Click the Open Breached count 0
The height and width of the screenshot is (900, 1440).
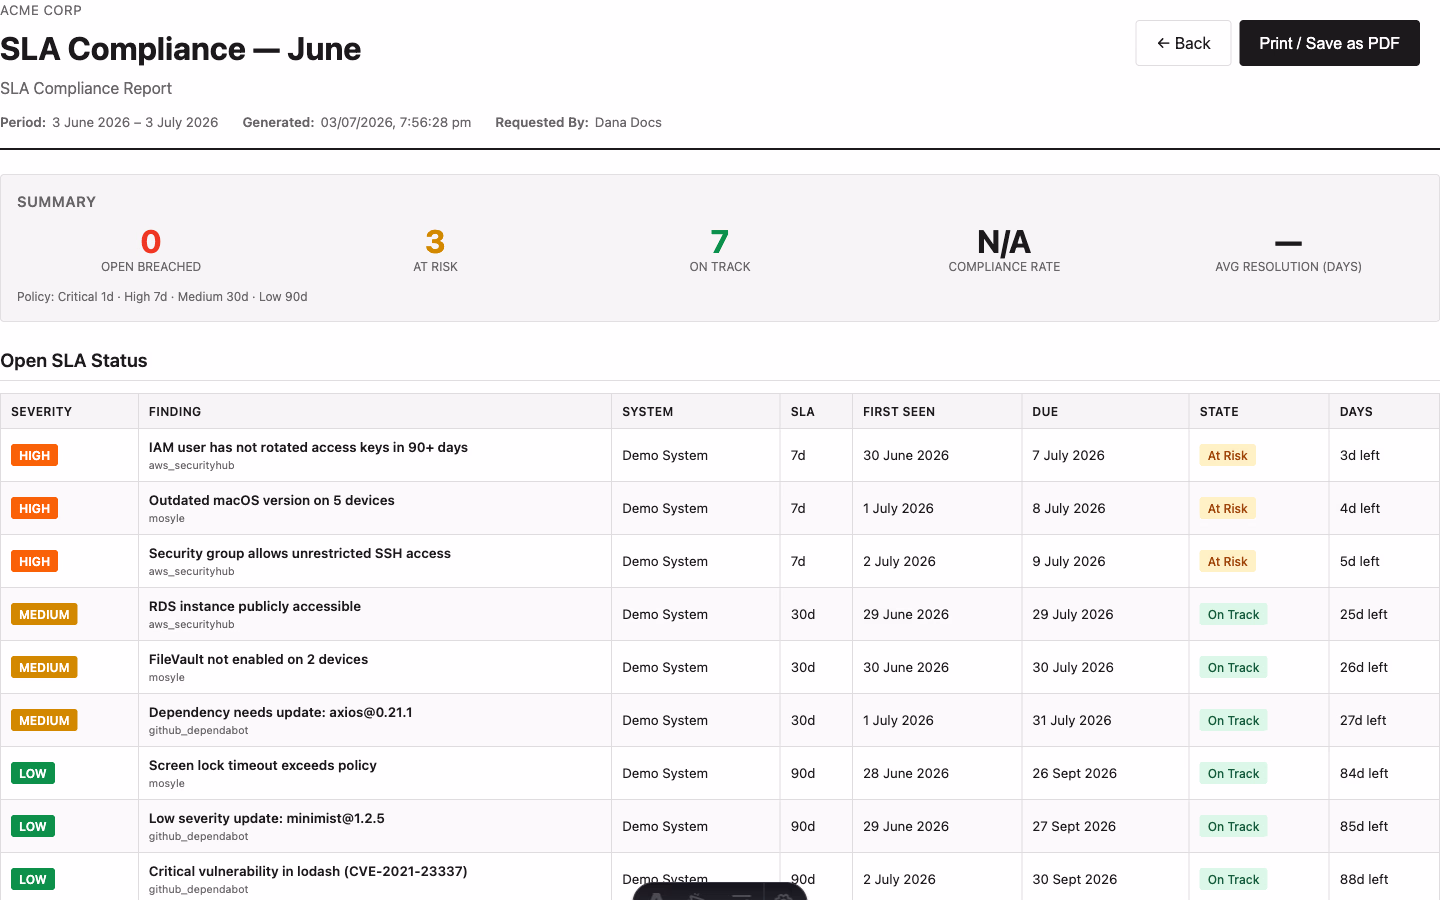point(151,241)
